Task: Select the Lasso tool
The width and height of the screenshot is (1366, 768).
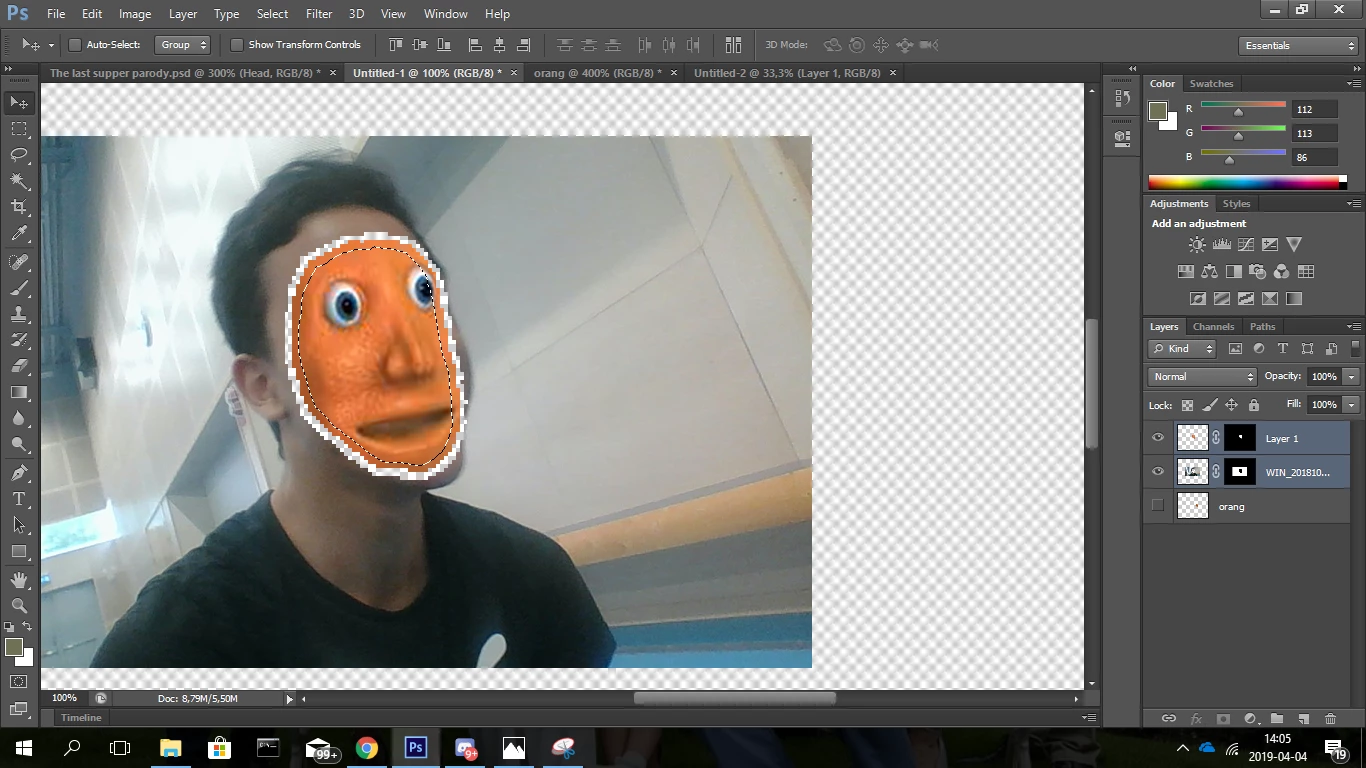Action: point(19,155)
